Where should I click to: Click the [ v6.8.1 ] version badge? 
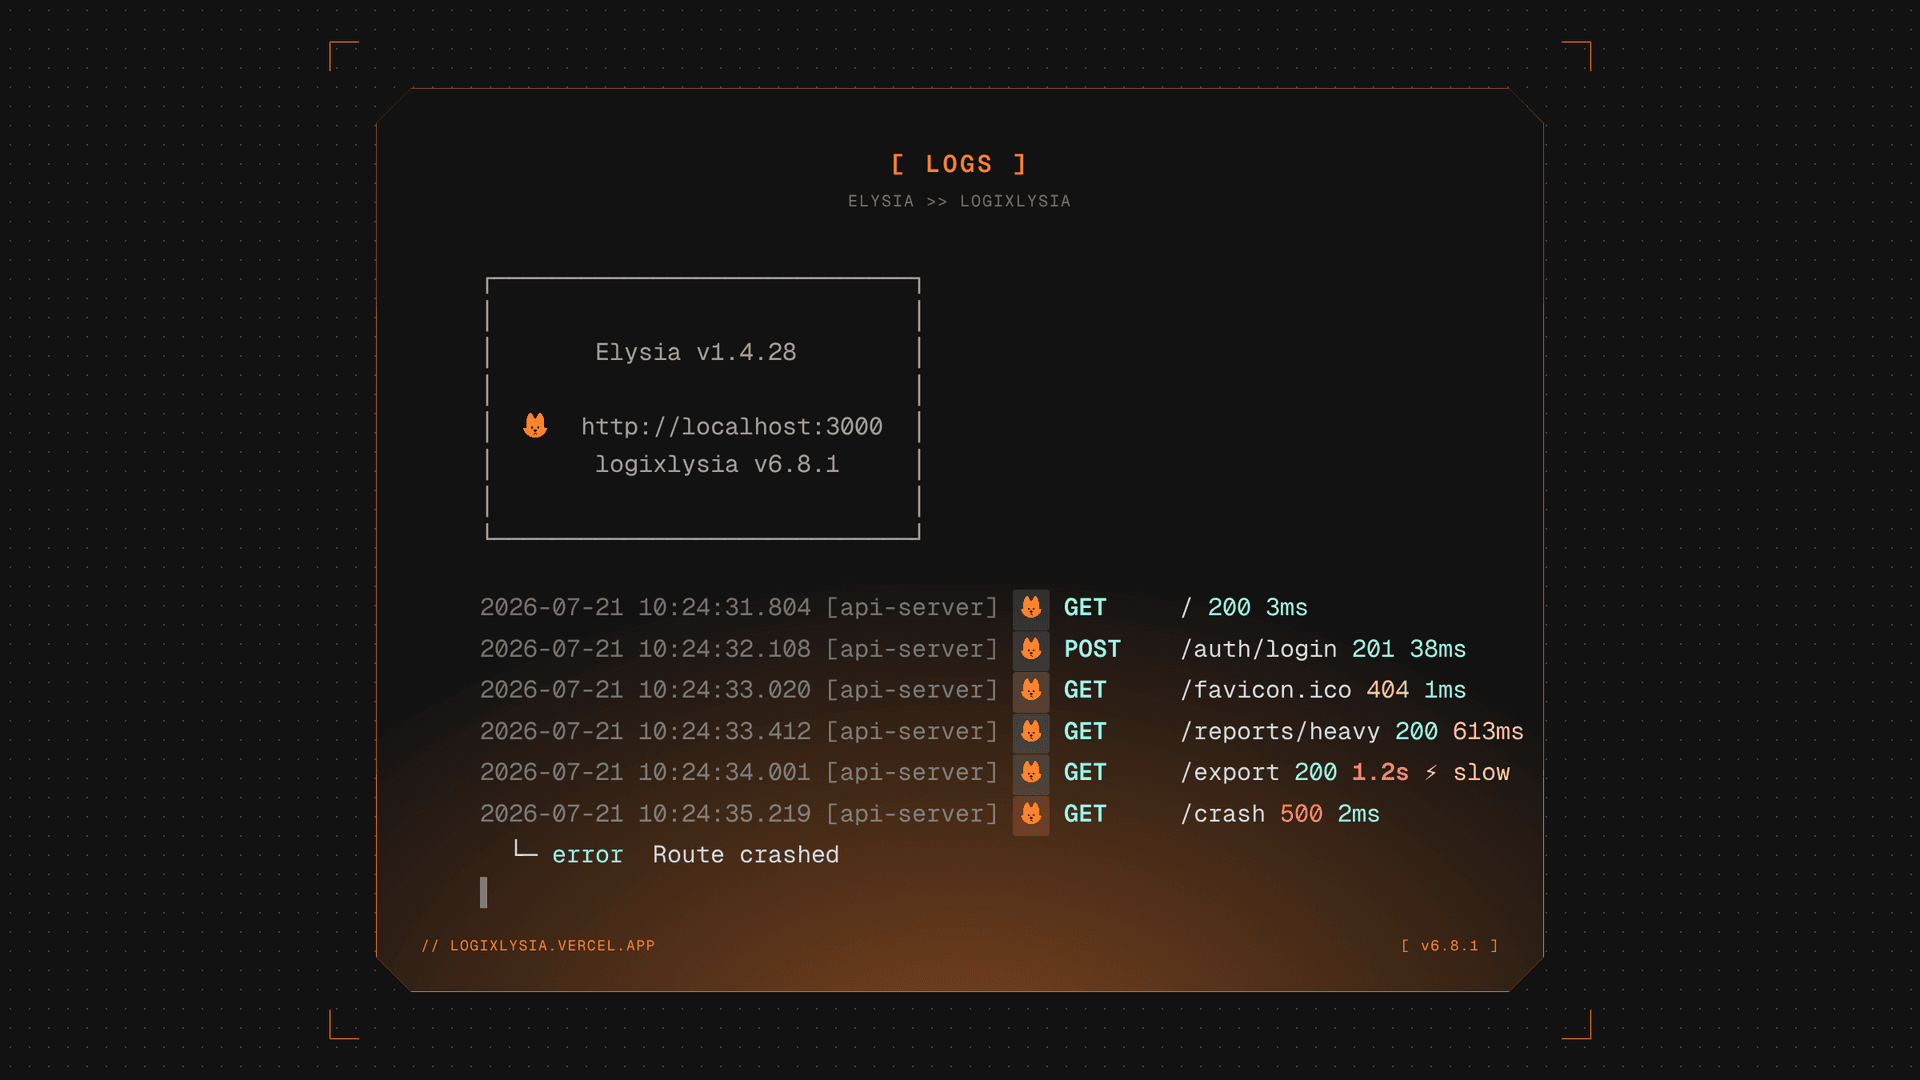pos(1449,946)
